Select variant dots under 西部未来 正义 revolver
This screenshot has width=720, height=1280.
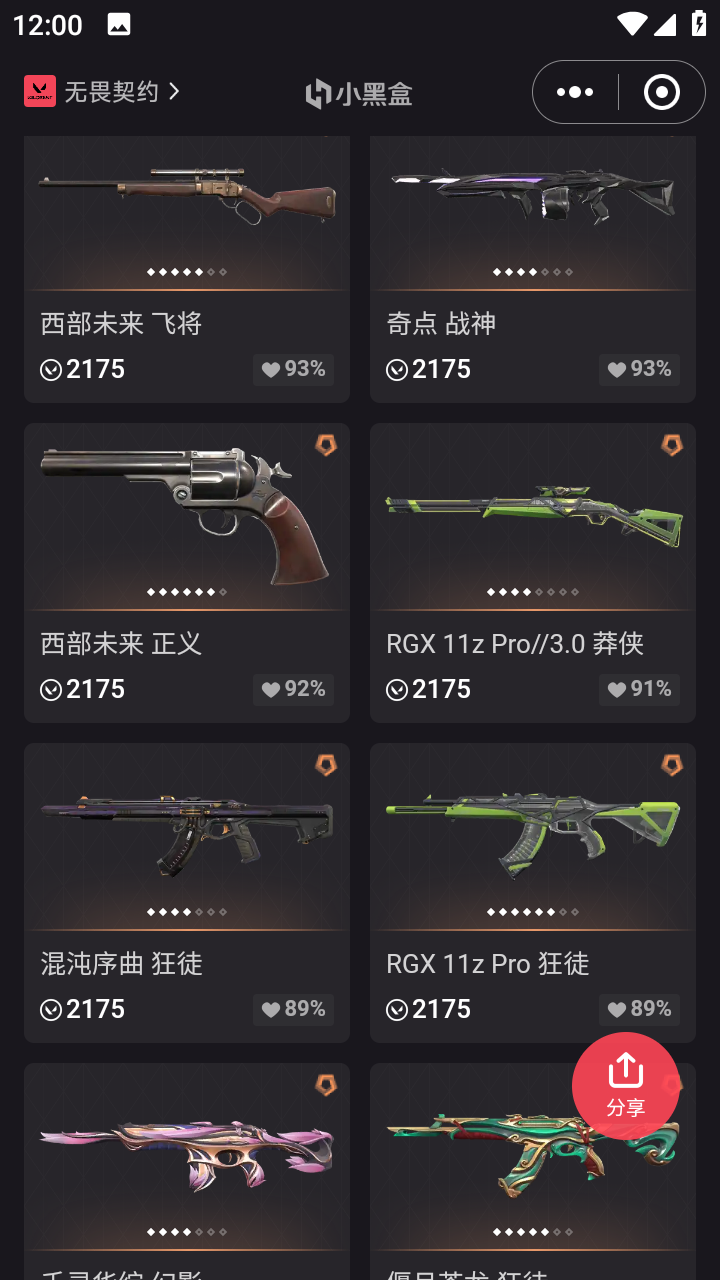187,592
